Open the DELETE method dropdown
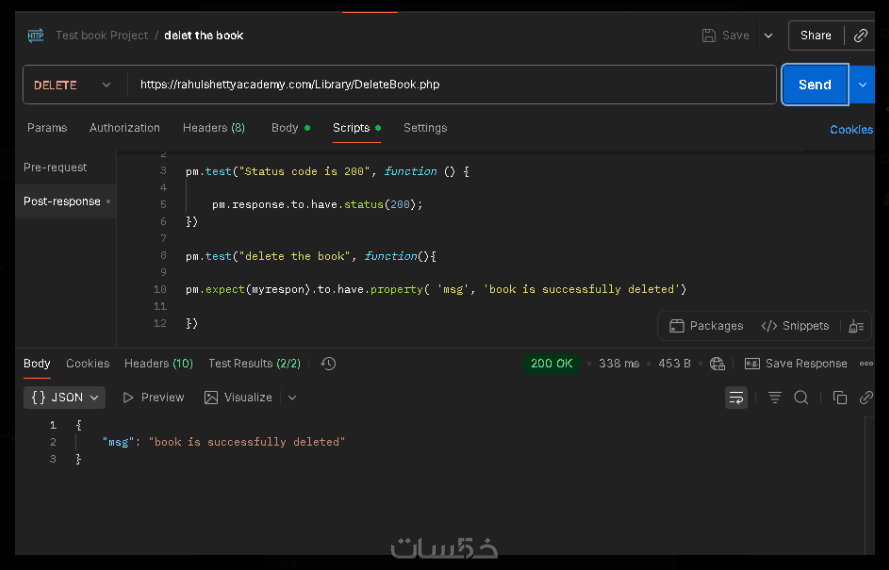 point(72,85)
